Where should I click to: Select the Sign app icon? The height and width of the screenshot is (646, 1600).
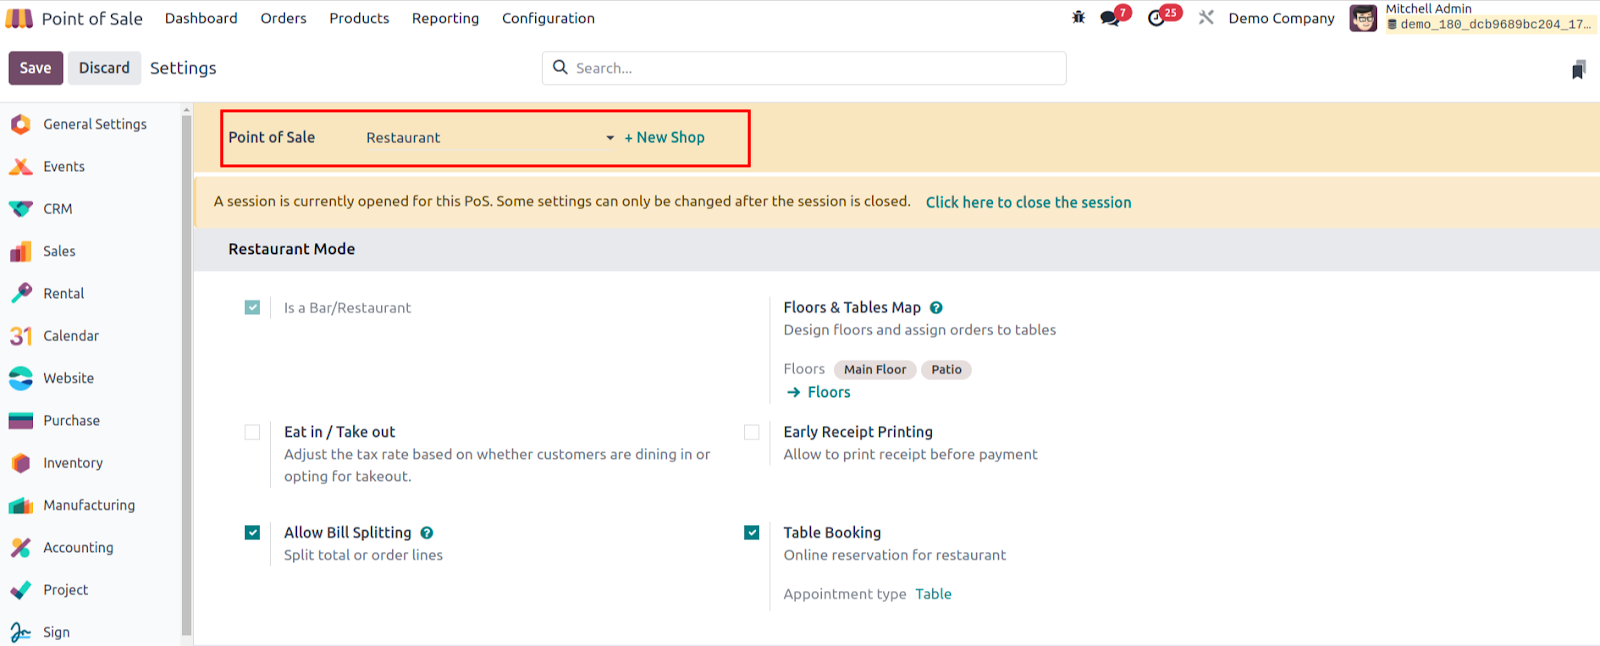(20, 632)
